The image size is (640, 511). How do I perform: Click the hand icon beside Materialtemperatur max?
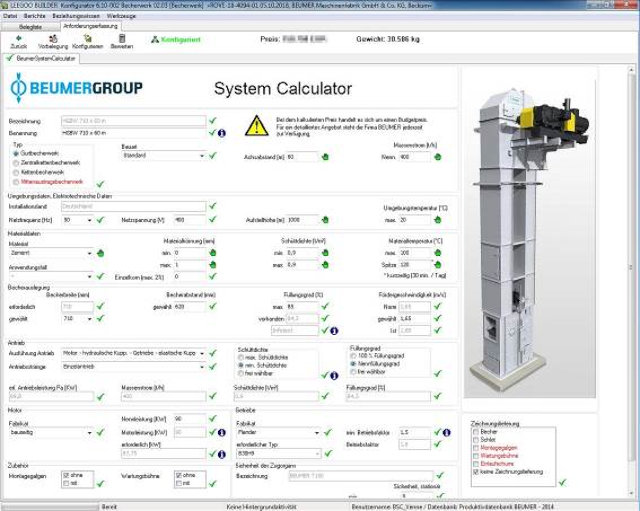coord(438,253)
